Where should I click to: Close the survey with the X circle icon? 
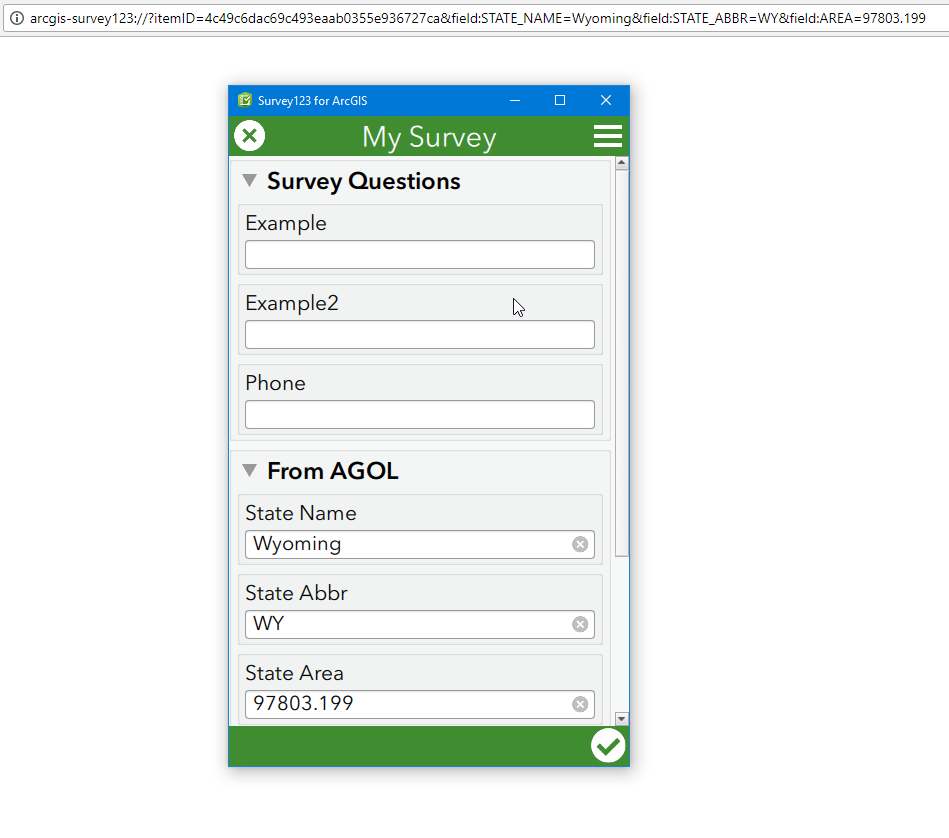249,136
